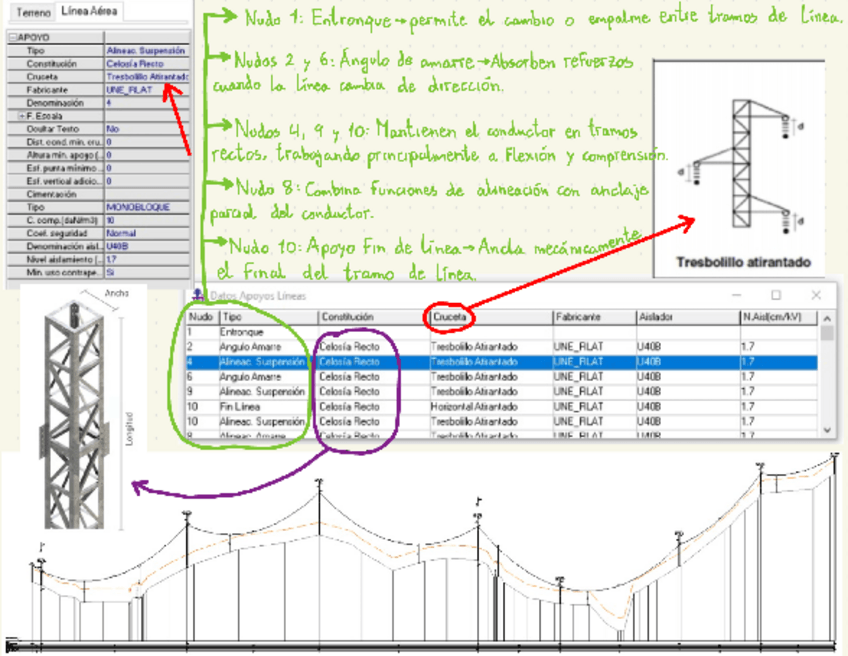This screenshot has width=848, height=656.
Task: Click the Tresbolillo atirantado diagram image
Action: pos(739,169)
